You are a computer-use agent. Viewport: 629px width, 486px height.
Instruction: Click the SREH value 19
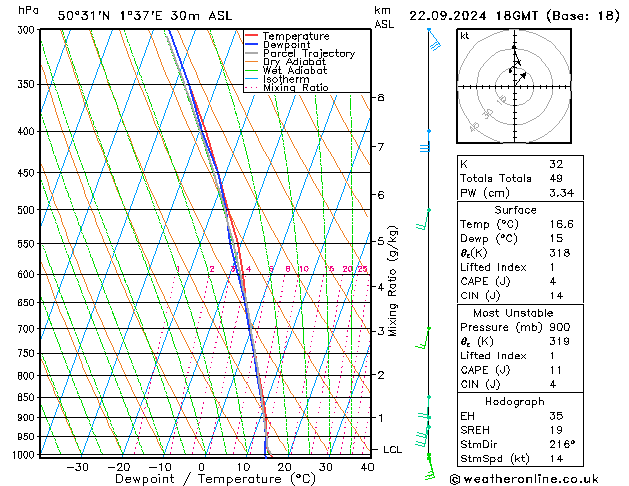[556, 430]
